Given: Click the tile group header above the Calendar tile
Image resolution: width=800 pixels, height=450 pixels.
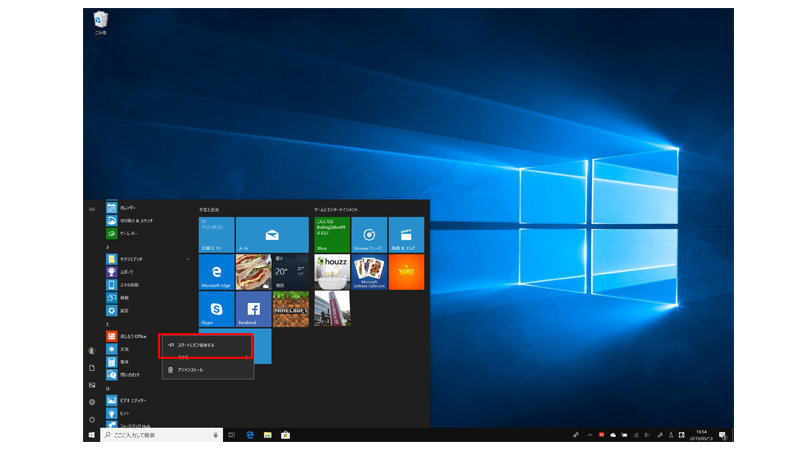Looking at the screenshot, I should coord(209,210).
